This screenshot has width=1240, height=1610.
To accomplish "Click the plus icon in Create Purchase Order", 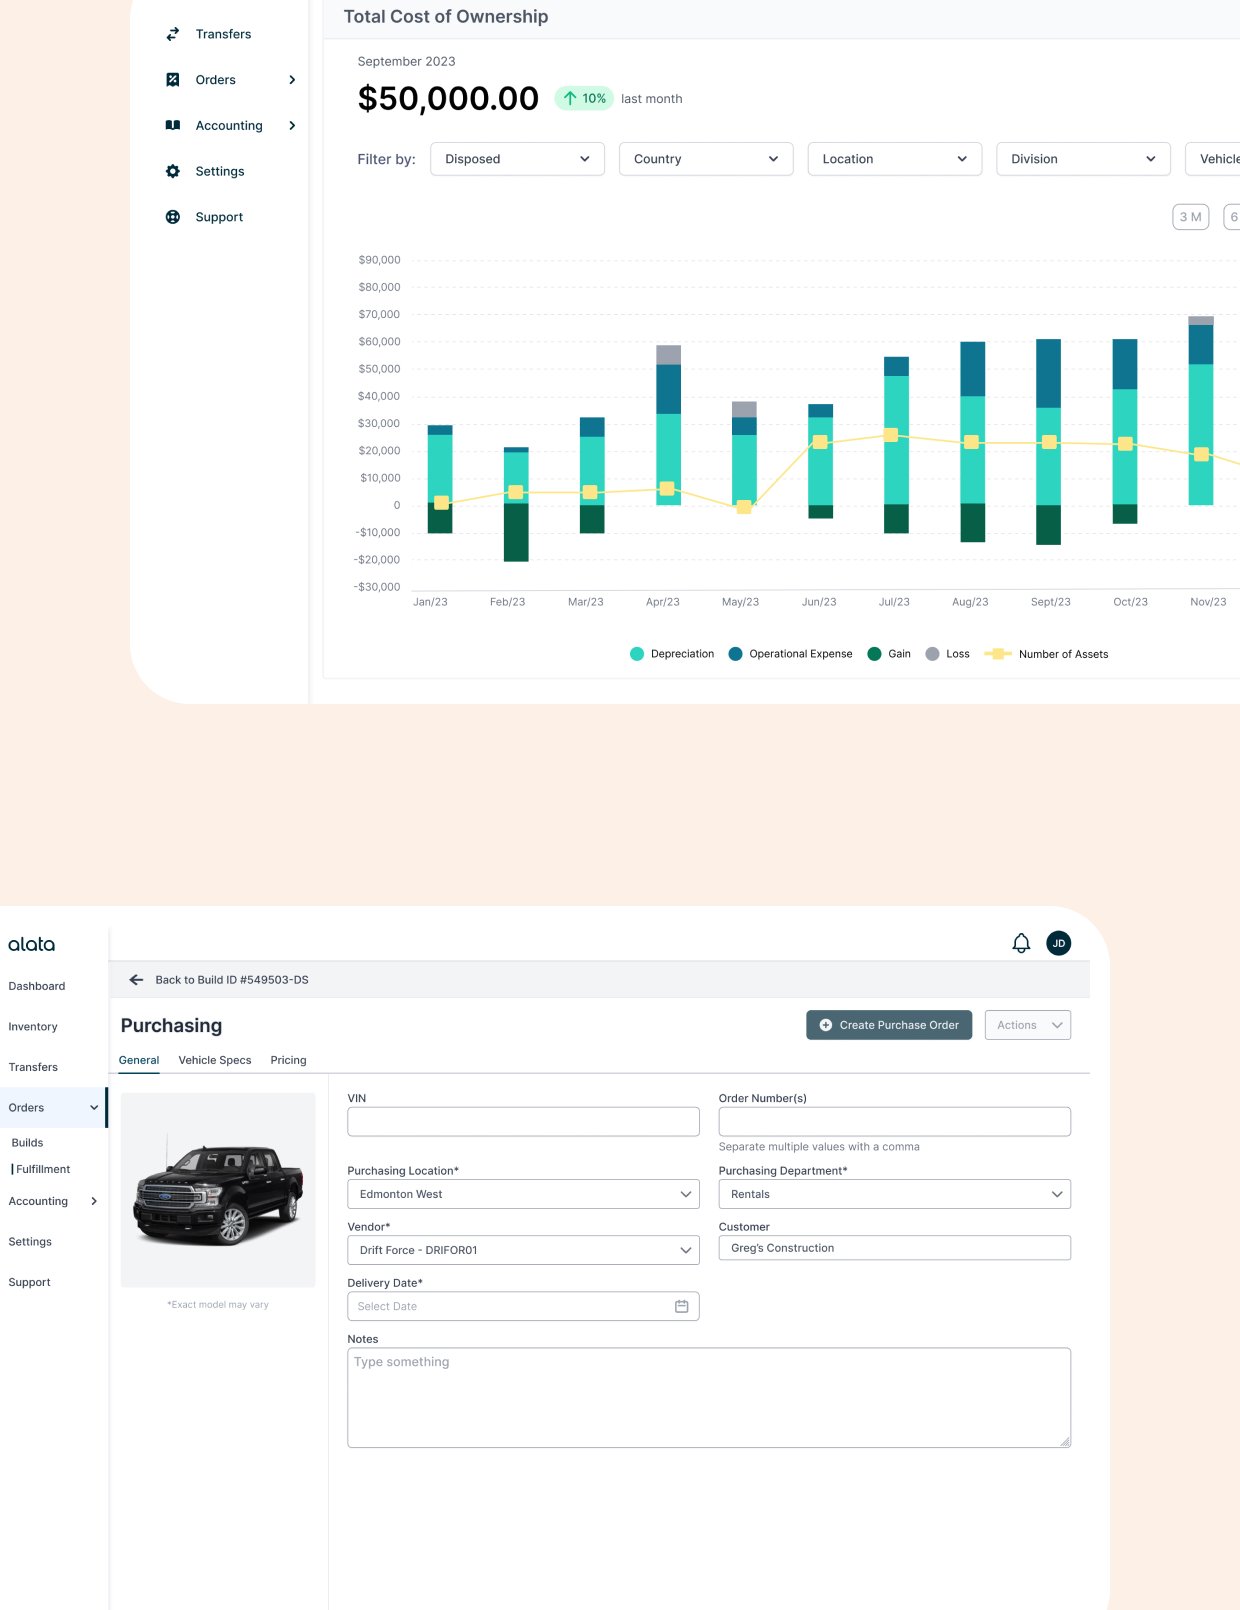I will pos(826,1025).
